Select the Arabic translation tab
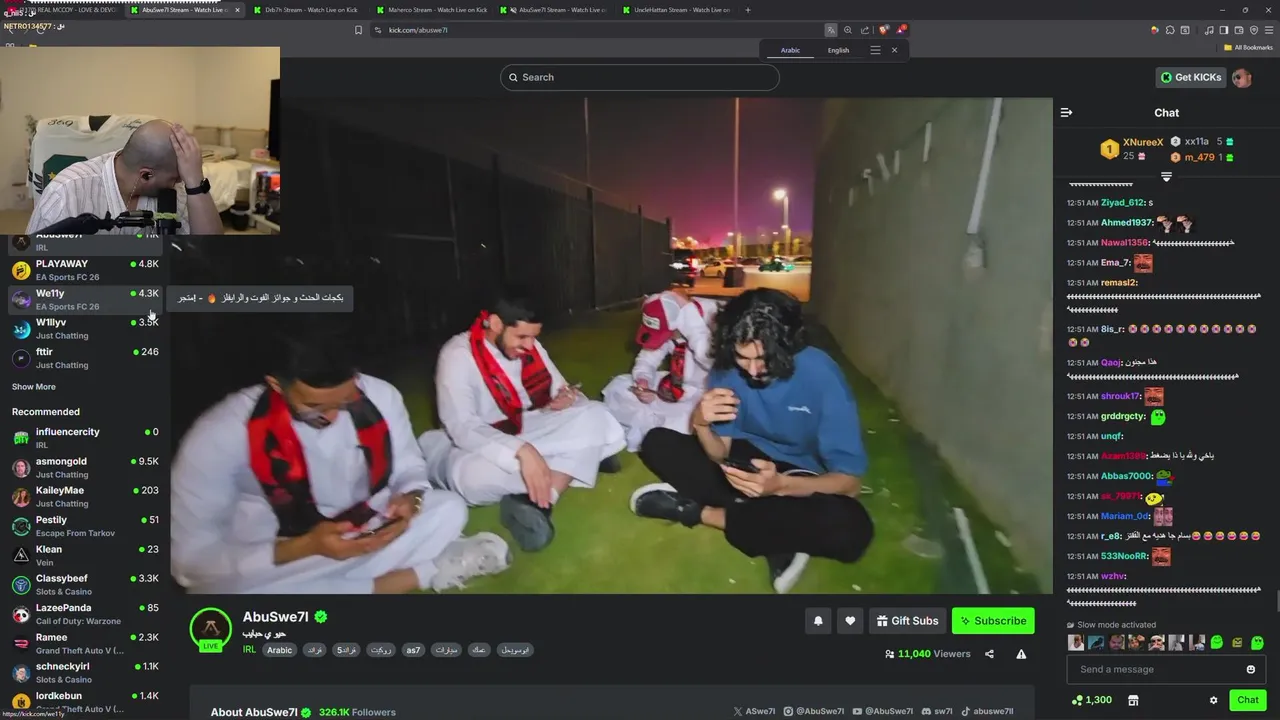This screenshot has height=720, width=1280. click(x=790, y=50)
